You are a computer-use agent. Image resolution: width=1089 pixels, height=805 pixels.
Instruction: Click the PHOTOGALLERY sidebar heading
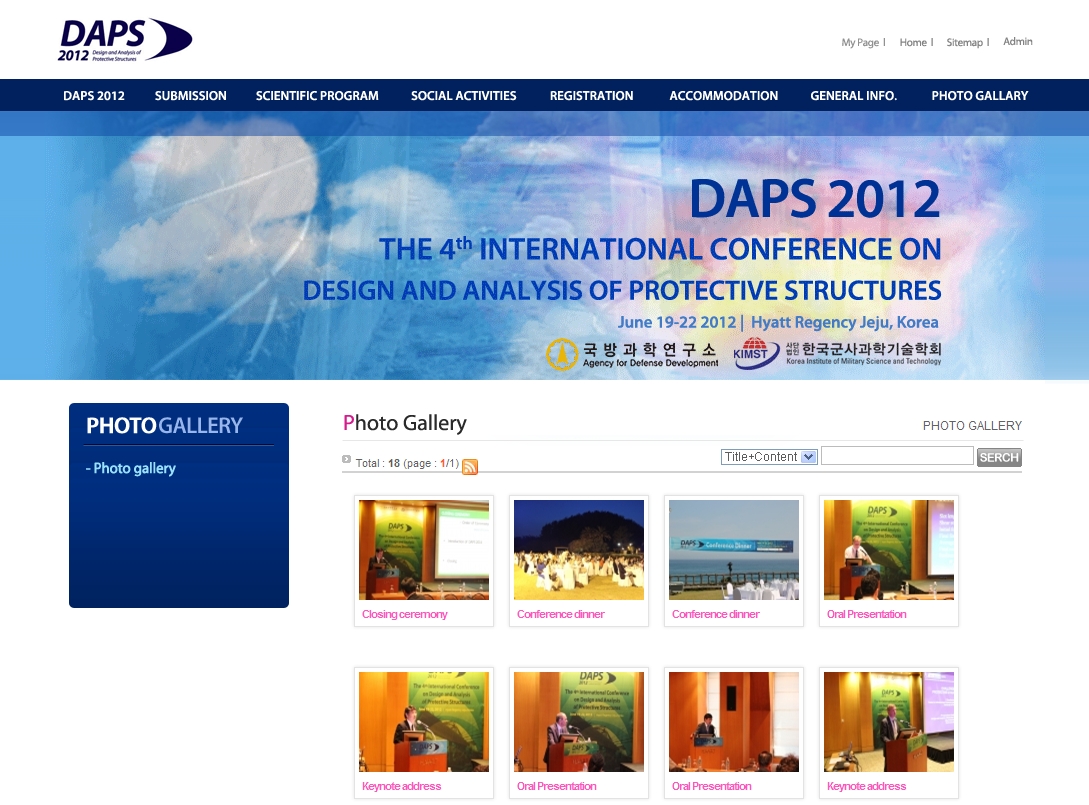coord(164,426)
